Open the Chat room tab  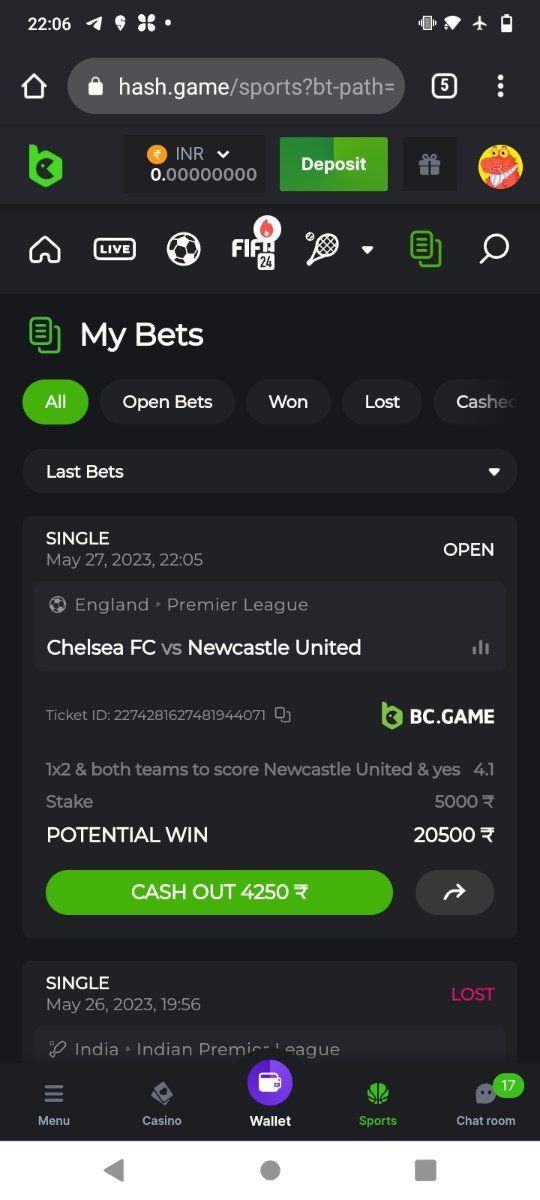(486, 1103)
